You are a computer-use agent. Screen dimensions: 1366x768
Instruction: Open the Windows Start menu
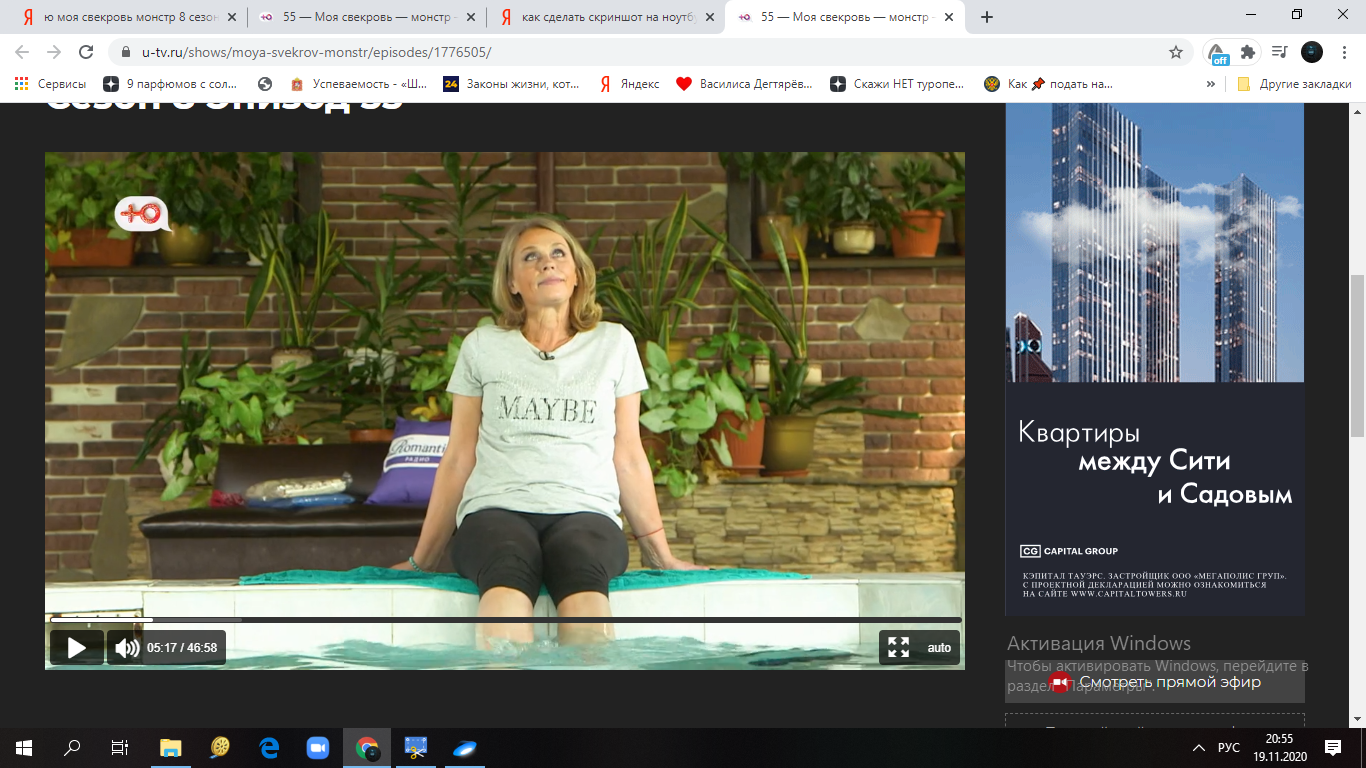tap(23, 747)
